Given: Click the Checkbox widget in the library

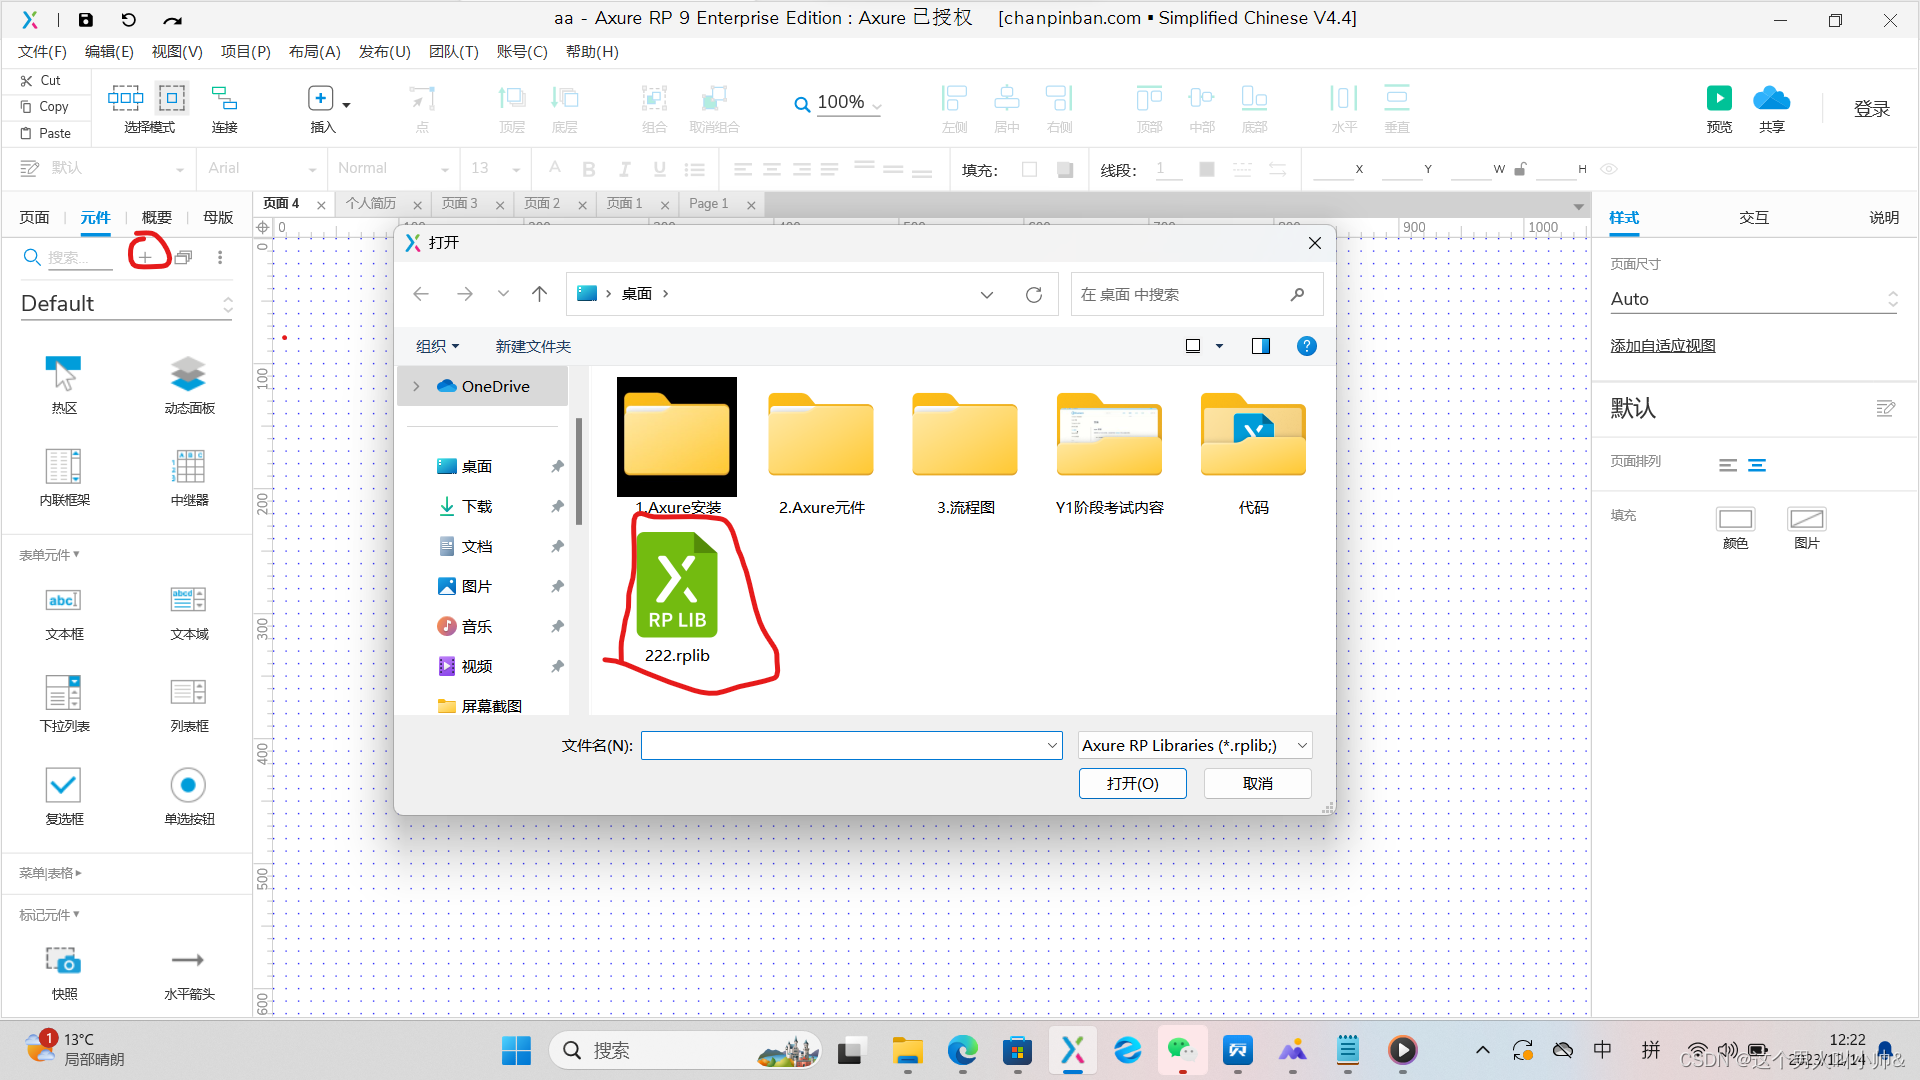Looking at the screenshot, I should [63, 786].
